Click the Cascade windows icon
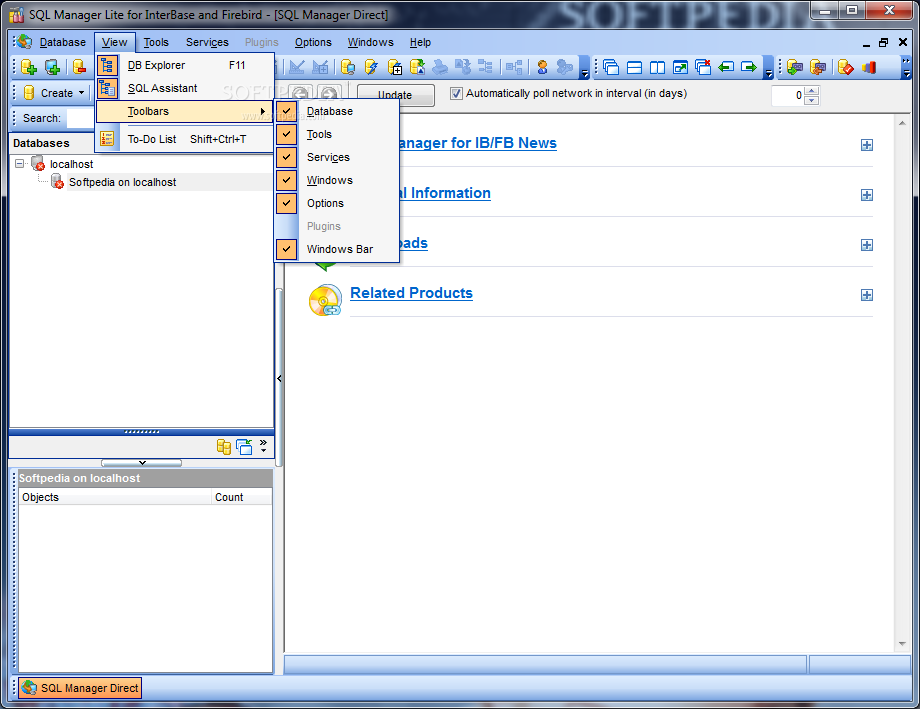This screenshot has height=709, width=920. tap(611, 67)
